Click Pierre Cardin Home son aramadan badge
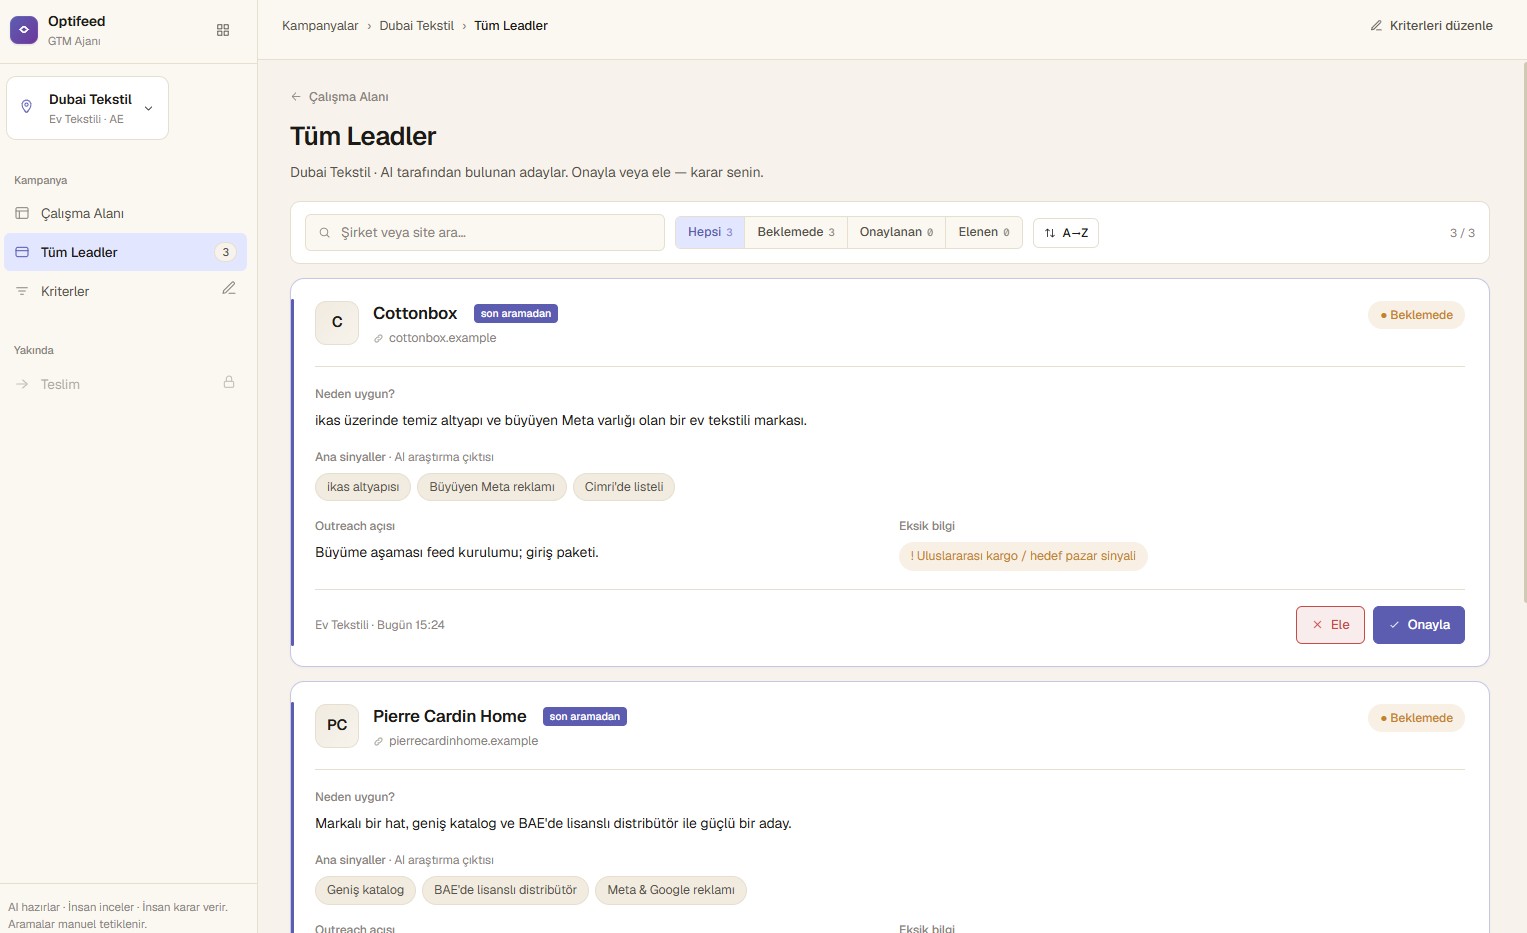The height and width of the screenshot is (933, 1527). 585,716
